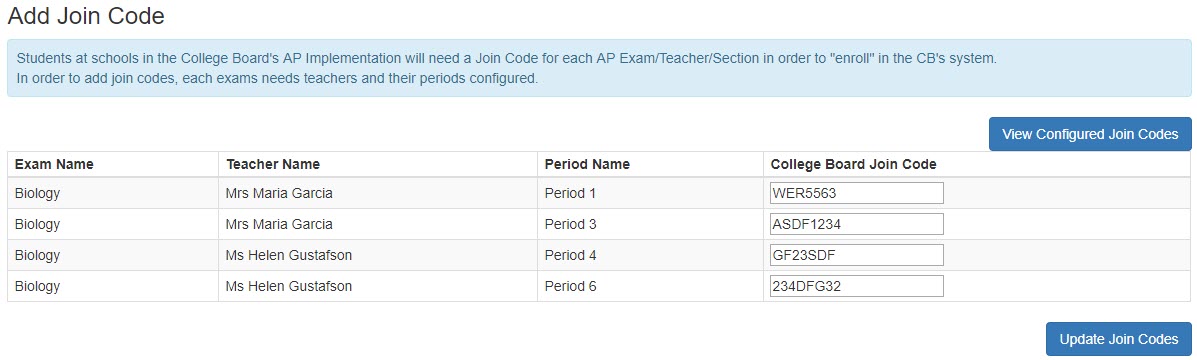Click the Exam Name column header

54,164
